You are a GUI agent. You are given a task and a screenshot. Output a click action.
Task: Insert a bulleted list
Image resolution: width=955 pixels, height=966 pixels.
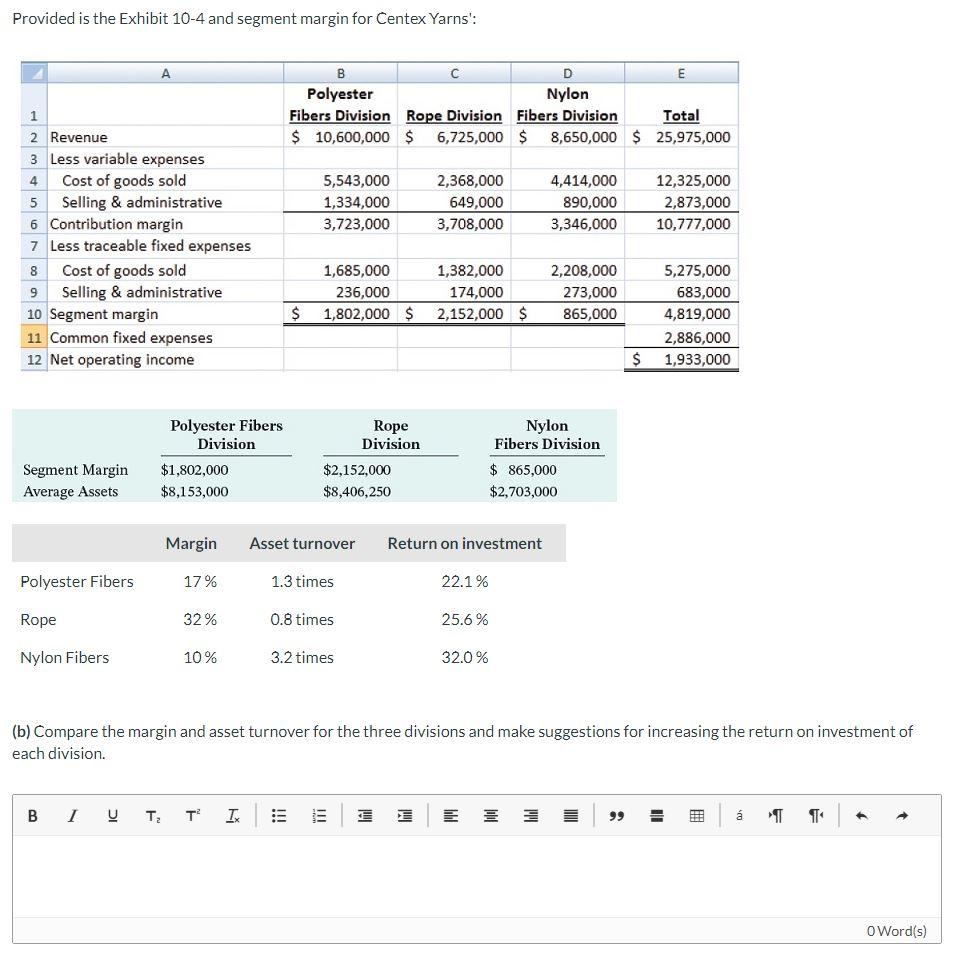(279, 815)
